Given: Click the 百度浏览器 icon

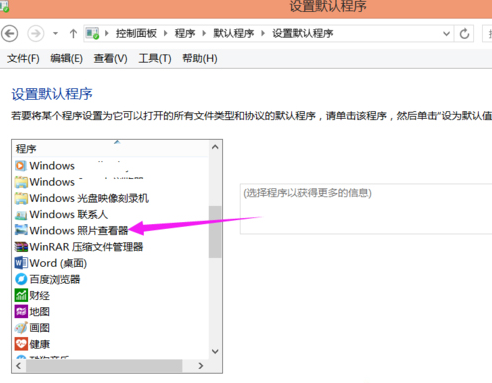Looking at the screenshot, I should (21, 279).
